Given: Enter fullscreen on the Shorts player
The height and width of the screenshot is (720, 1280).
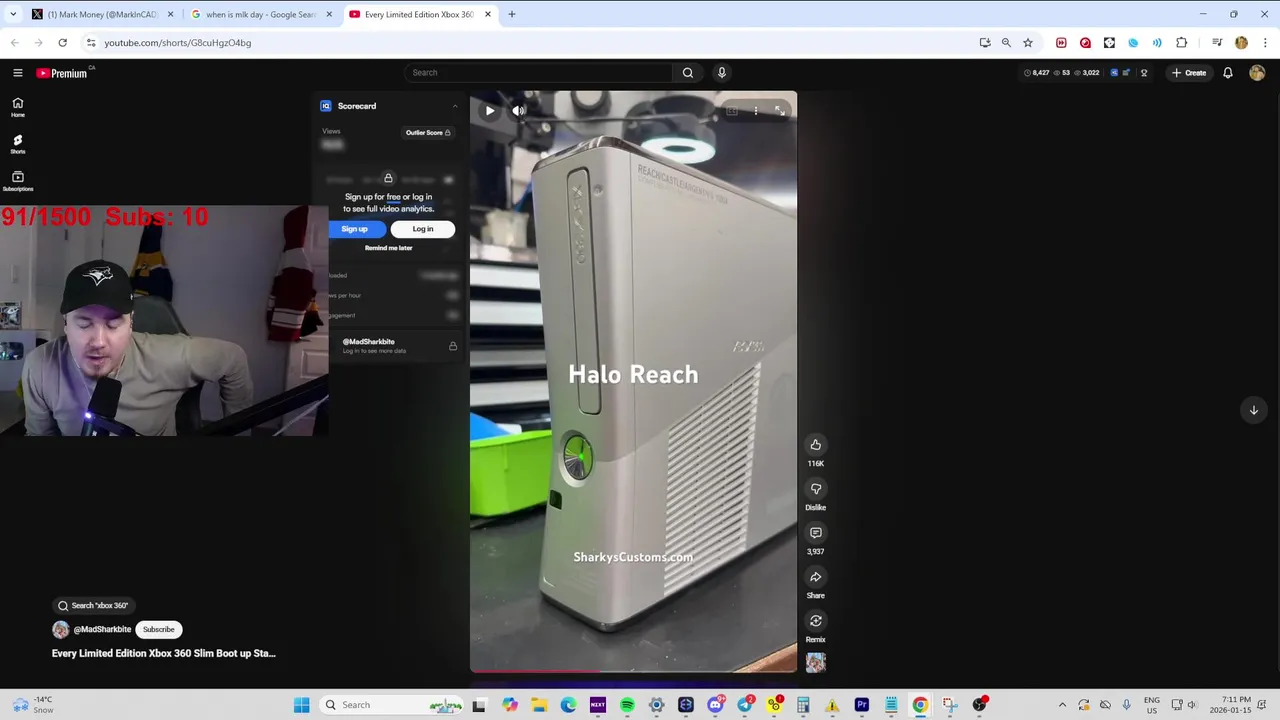Looking at the screenshot, I should click(x=780, y=111).
